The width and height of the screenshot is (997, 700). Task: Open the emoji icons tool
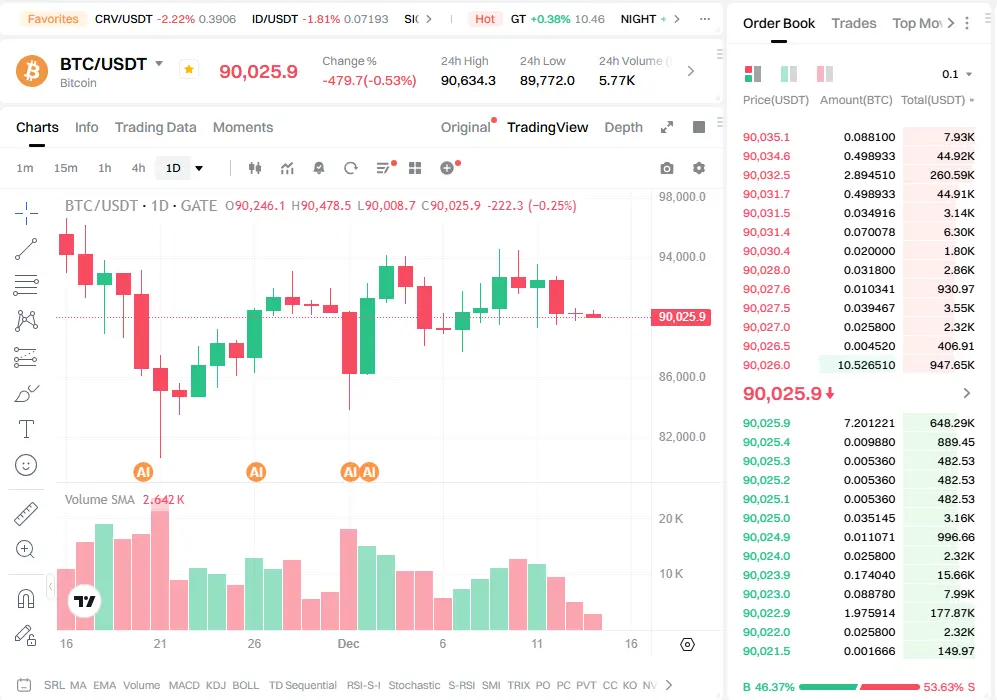[26, 465]
